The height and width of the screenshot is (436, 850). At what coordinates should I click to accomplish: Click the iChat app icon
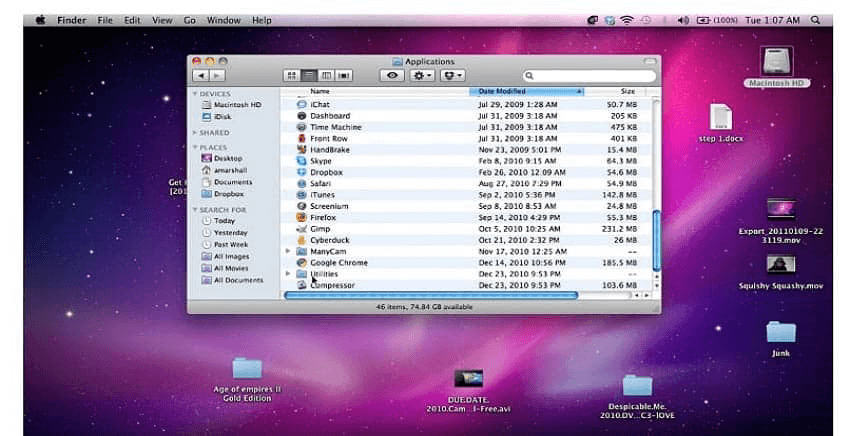pyautogui.click(x=302, y=104)
